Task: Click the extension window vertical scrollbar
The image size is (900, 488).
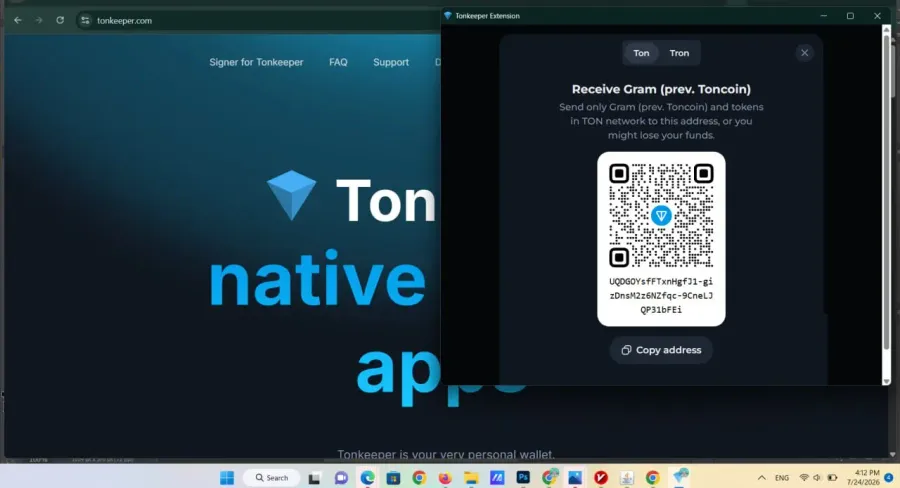Action: tap(887, 205)
